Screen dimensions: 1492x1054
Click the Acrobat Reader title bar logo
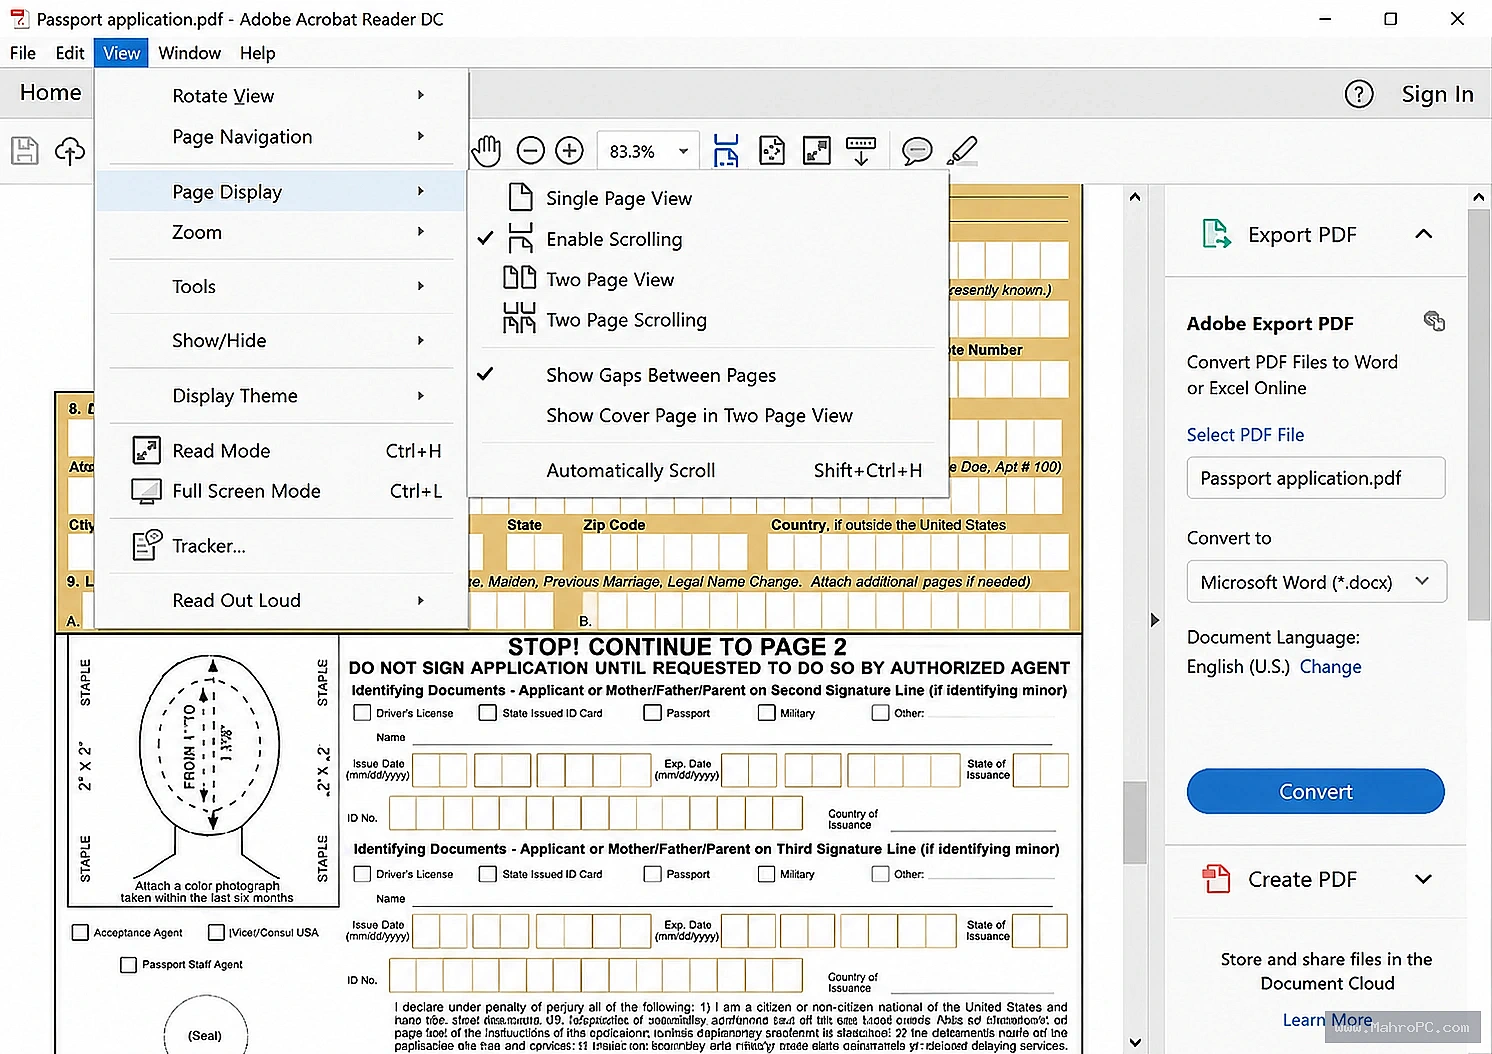pyautogui.click(x=19, y=18)
